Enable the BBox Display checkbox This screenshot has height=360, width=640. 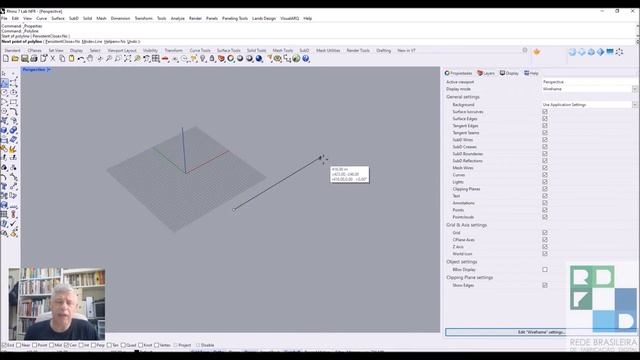[545, 270]
